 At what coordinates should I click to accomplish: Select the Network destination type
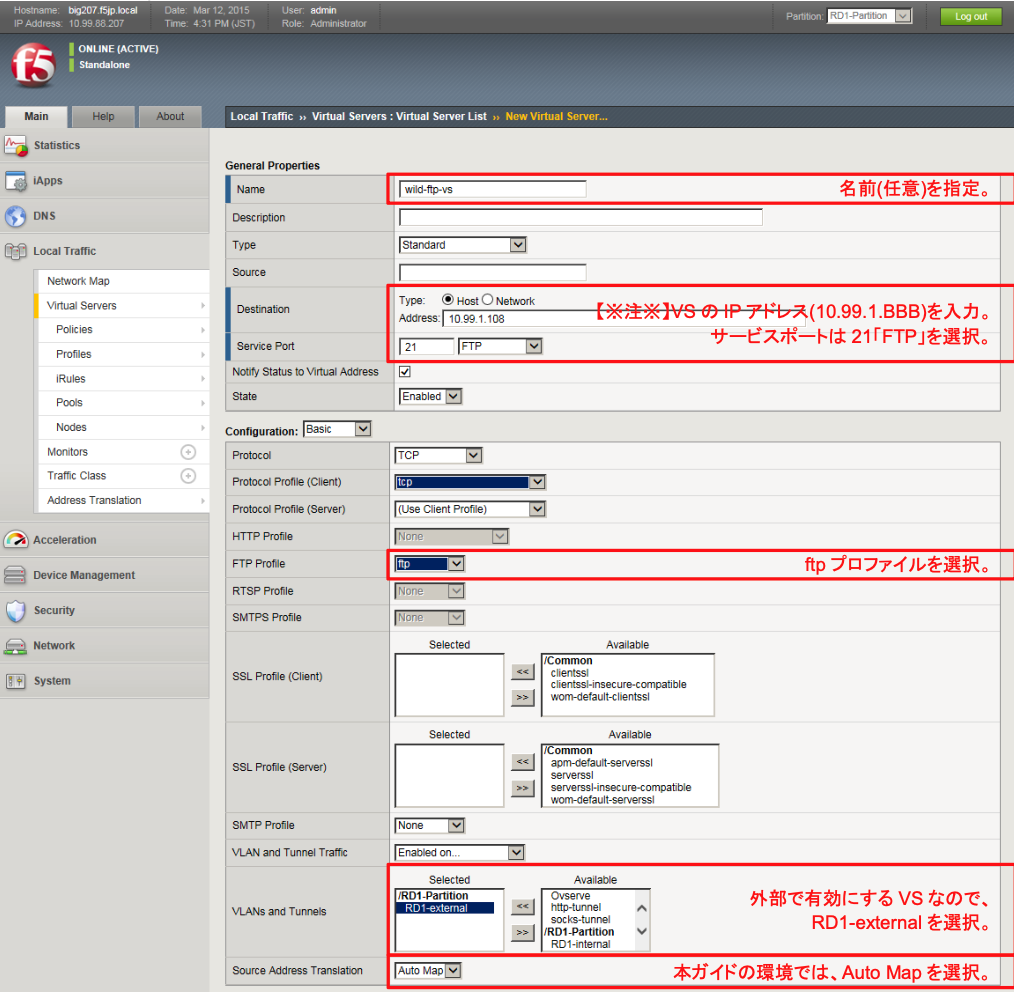(x=488, y=299)
